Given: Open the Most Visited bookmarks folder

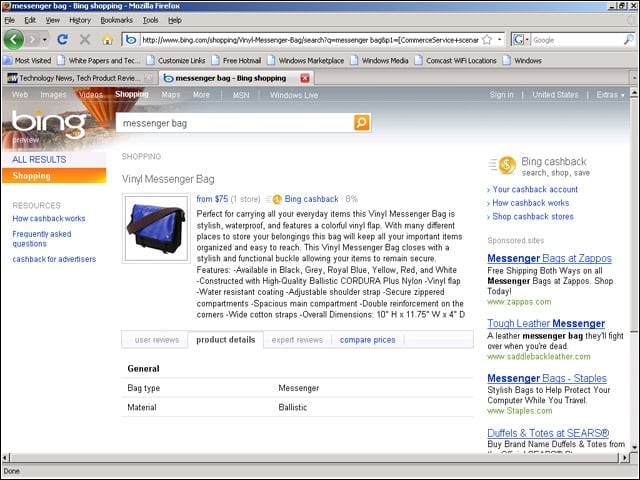Looking at the screenshot, I should [27, 60].
